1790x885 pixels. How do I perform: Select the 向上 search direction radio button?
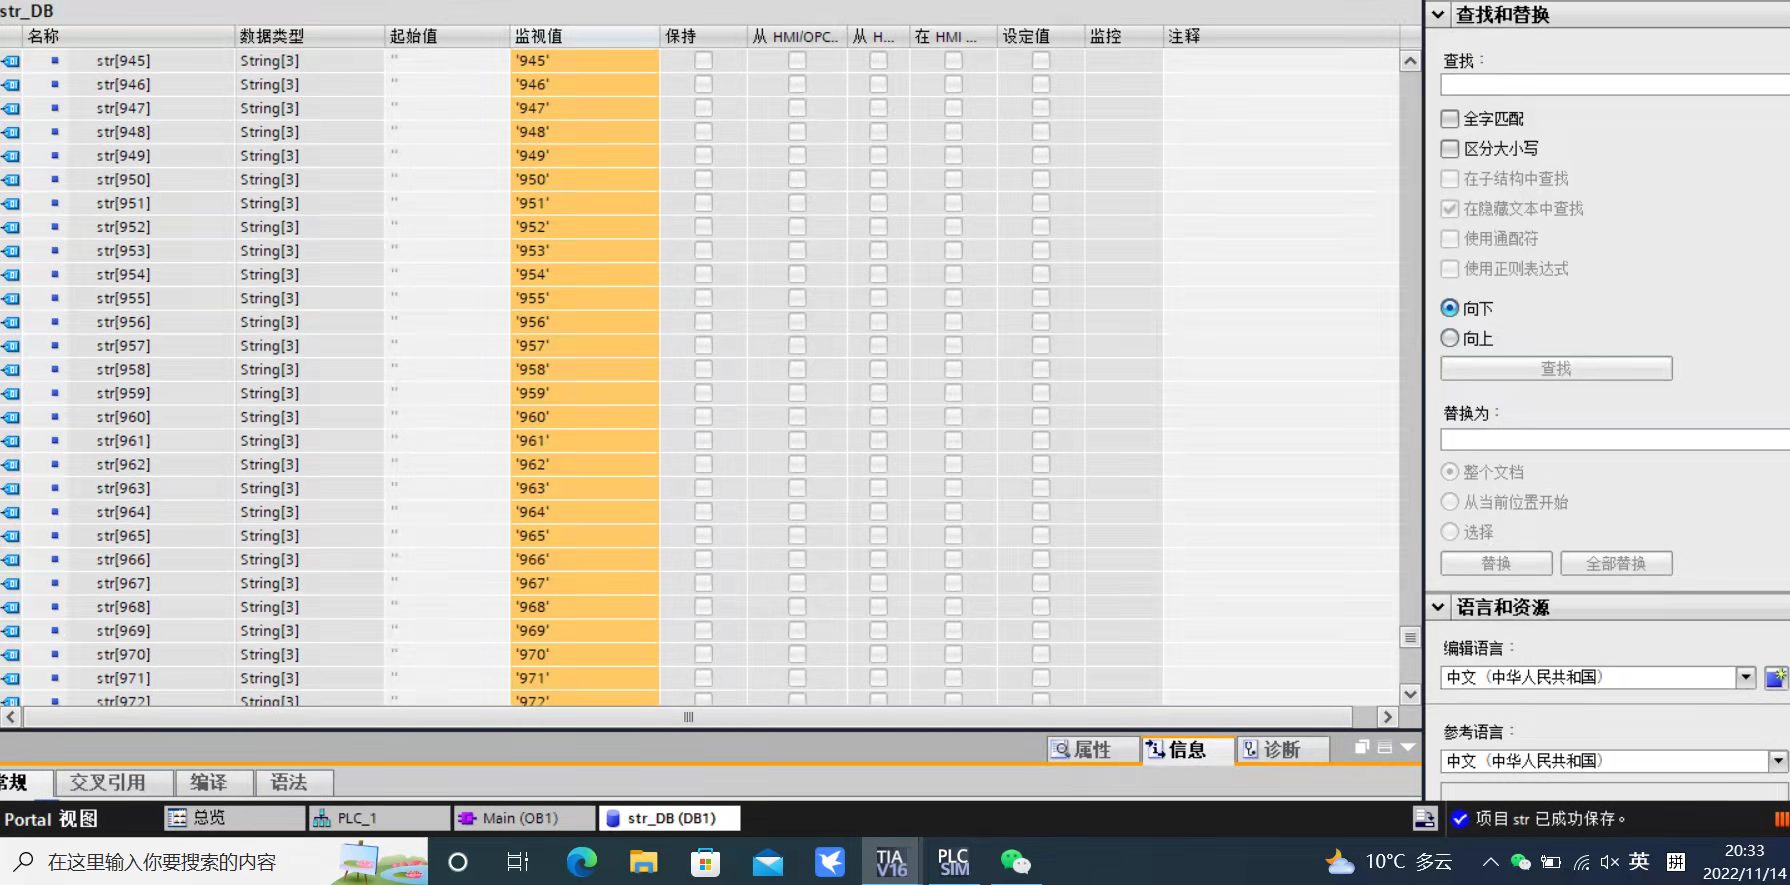click(1450, 338)
